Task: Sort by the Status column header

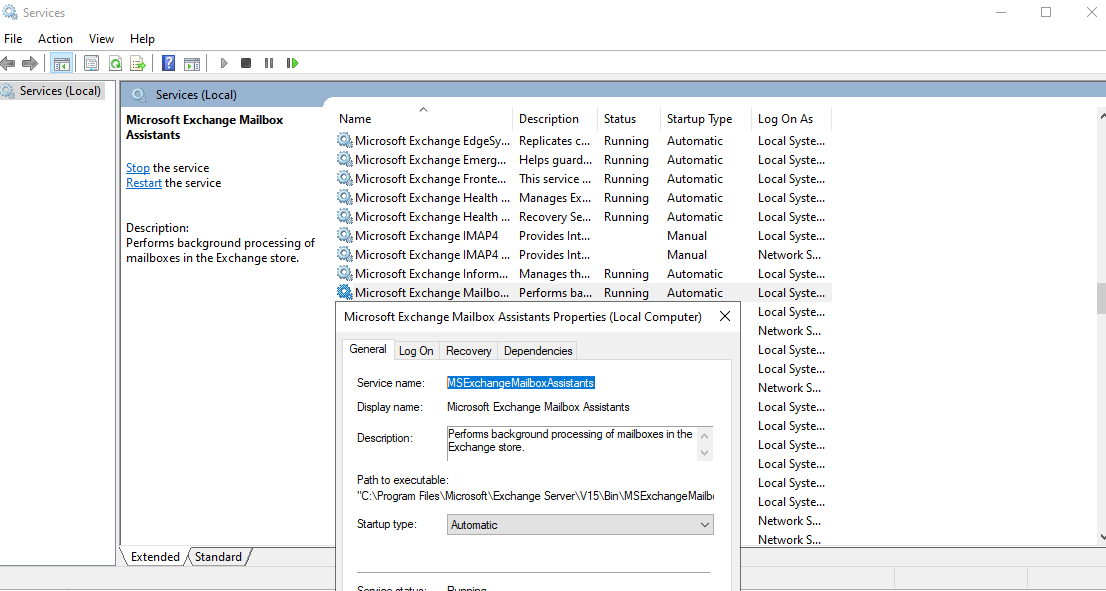Action: [x=628, y=118]
